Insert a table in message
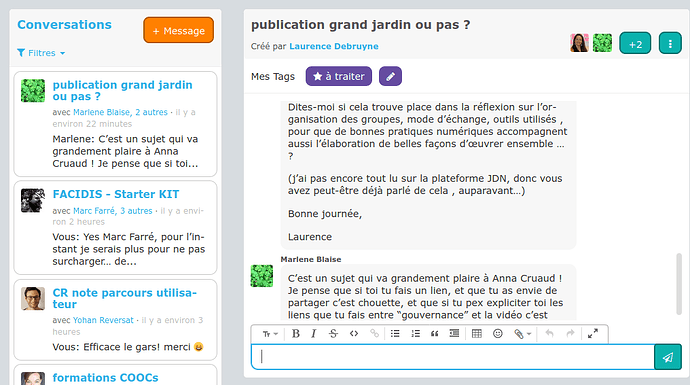Image resolution: width=690 pixels, height=385 pixels. coord(477,334)
